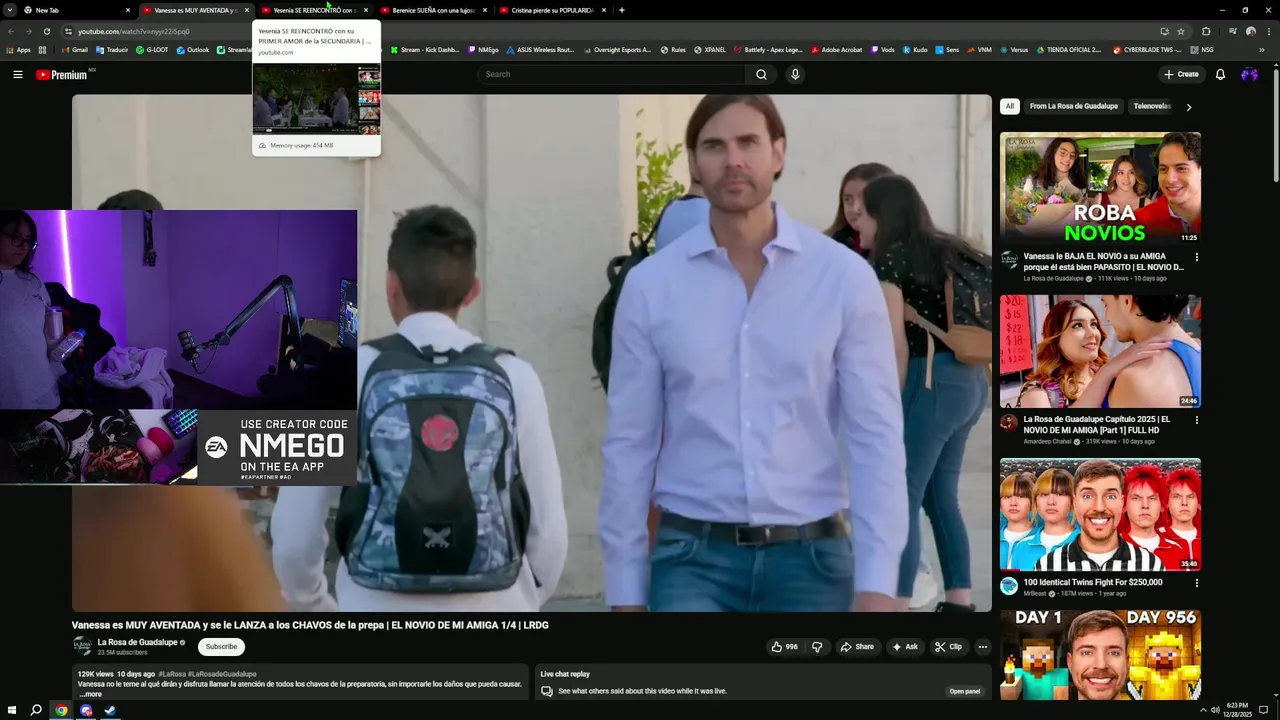This screenshot has width=1280, height=720.
Task: Open Steam from the taskbar
Action: click(x=110, y=710)
